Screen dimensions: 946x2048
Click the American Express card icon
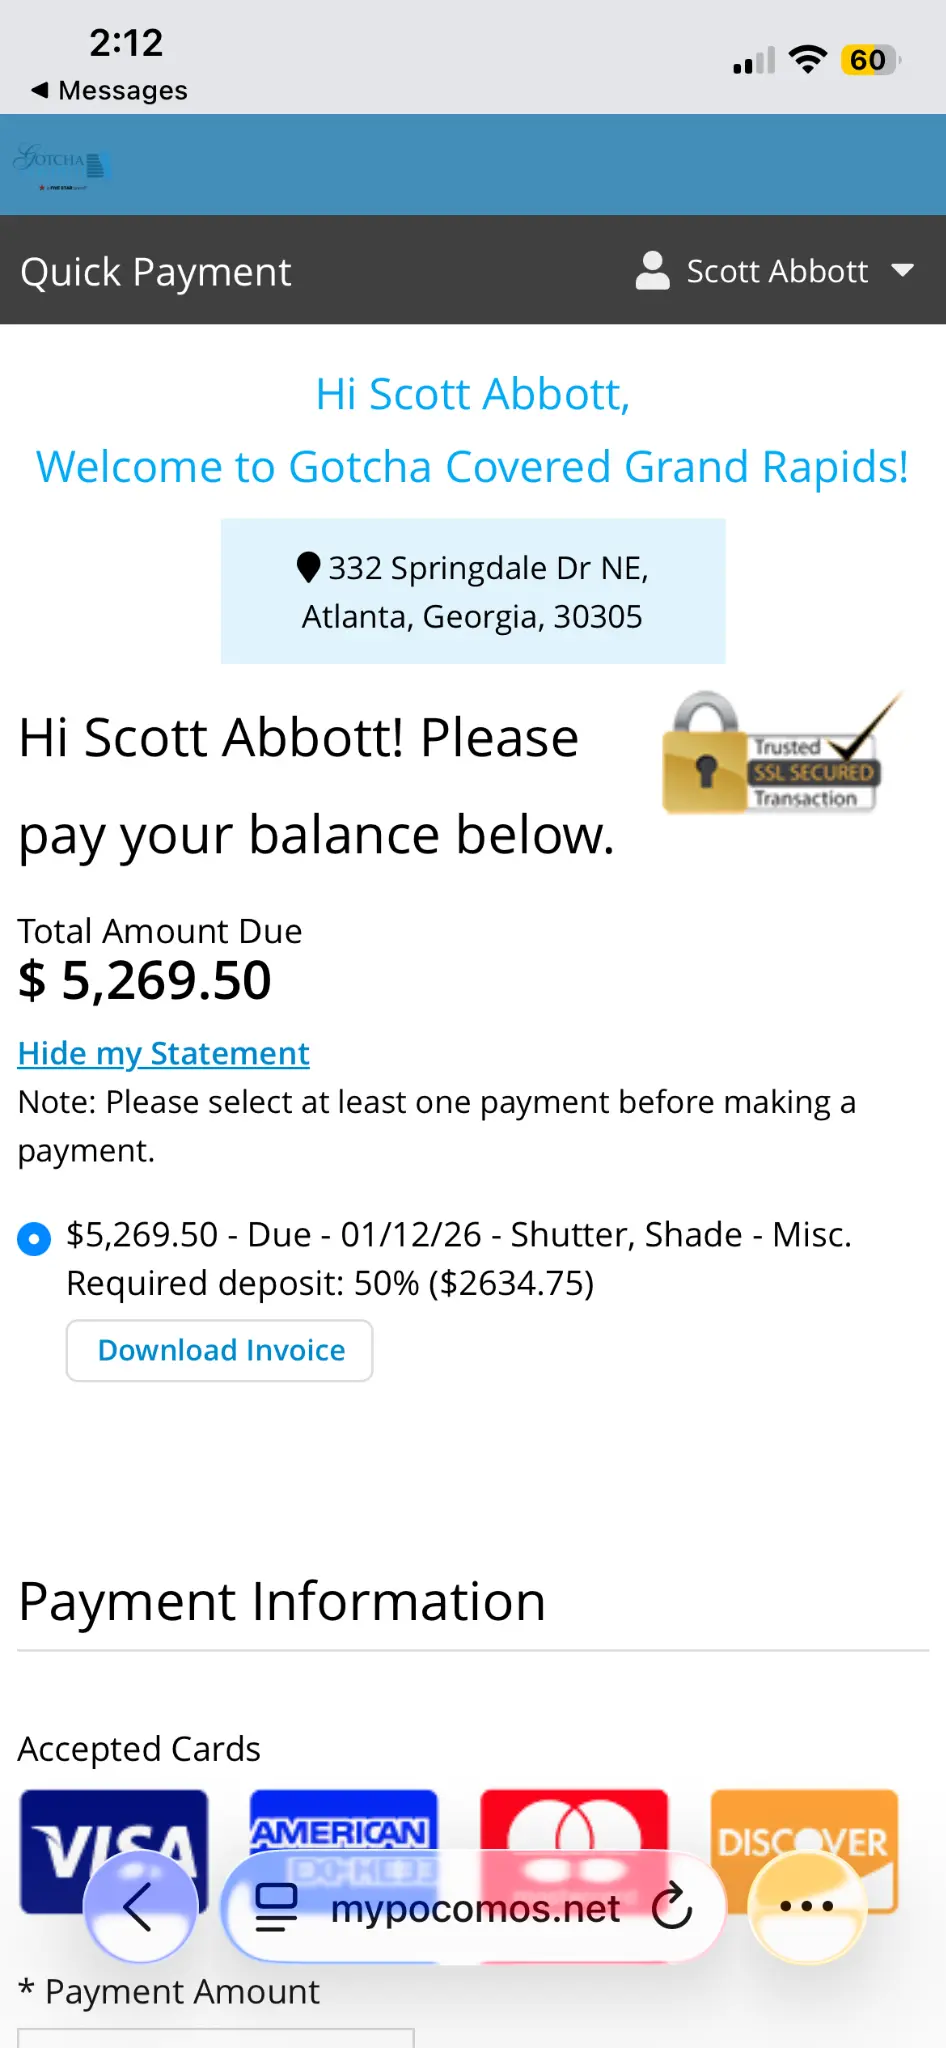(343, 1830)
